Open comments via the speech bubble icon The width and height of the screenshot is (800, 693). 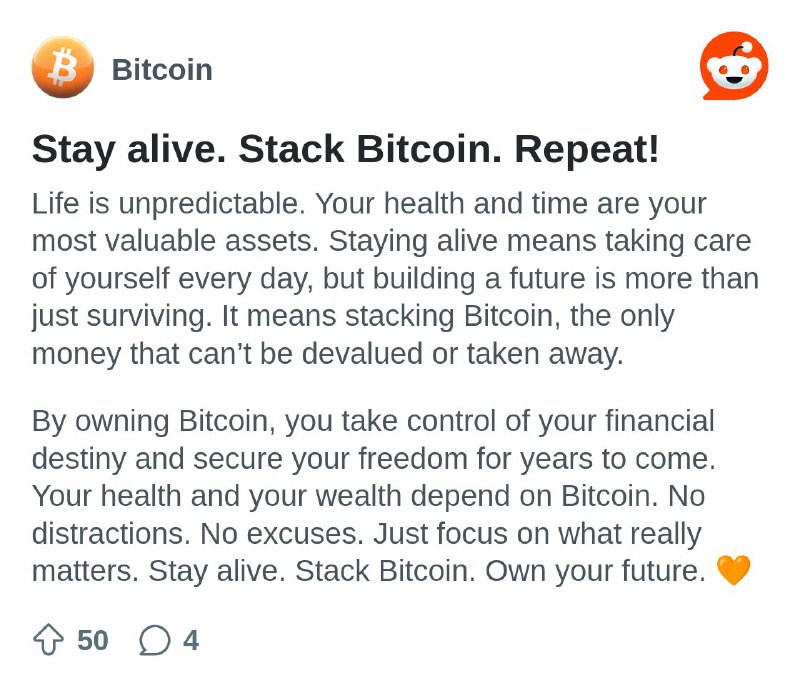(154, 640)
